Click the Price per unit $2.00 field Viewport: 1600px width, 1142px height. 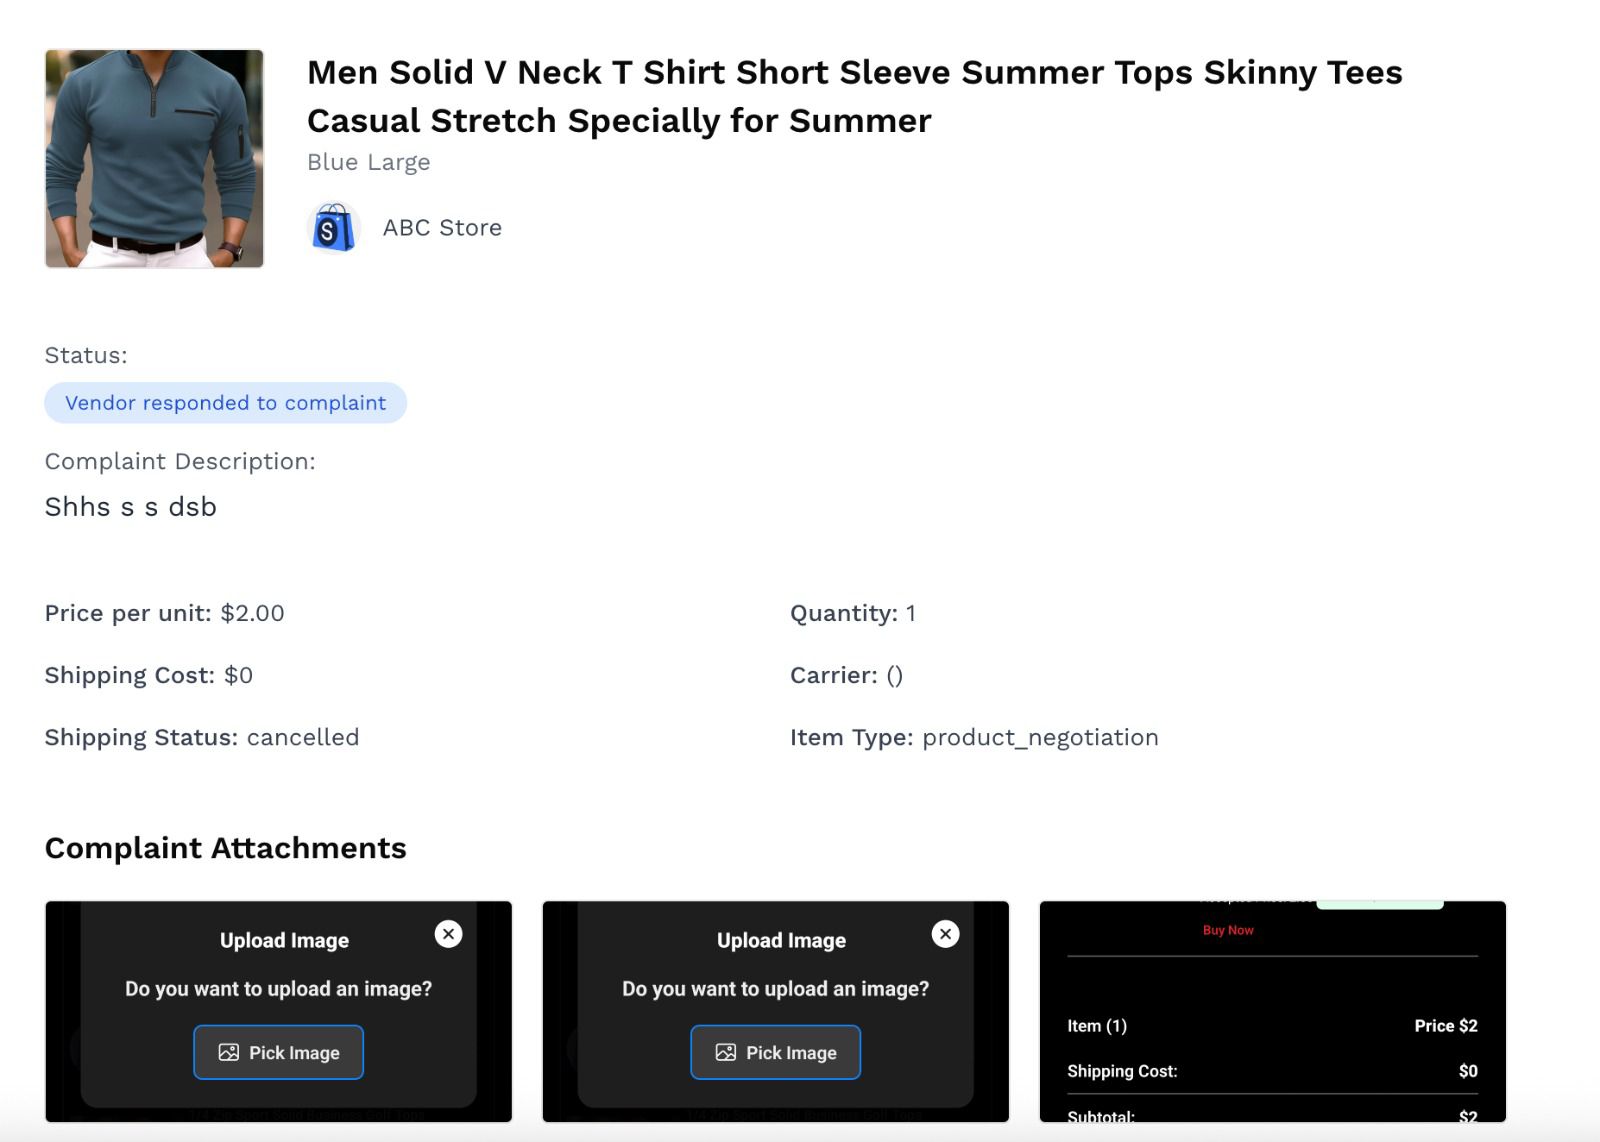click(x=165, y=613)
